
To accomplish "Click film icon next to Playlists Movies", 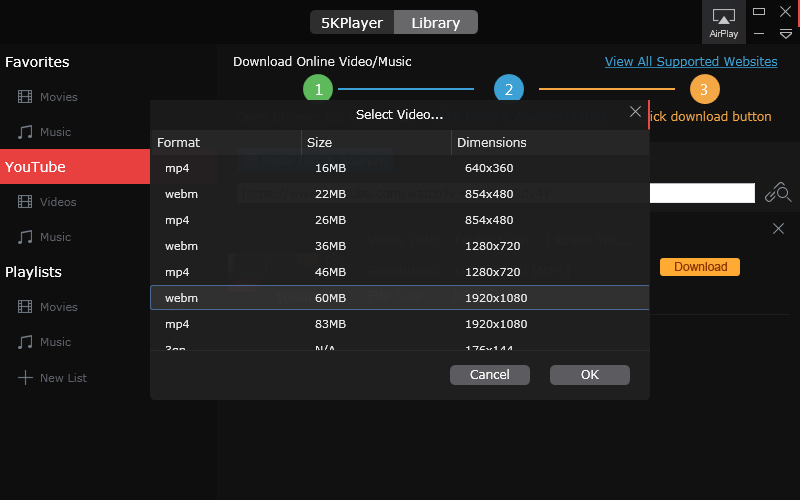I will (x=25, y=307).
